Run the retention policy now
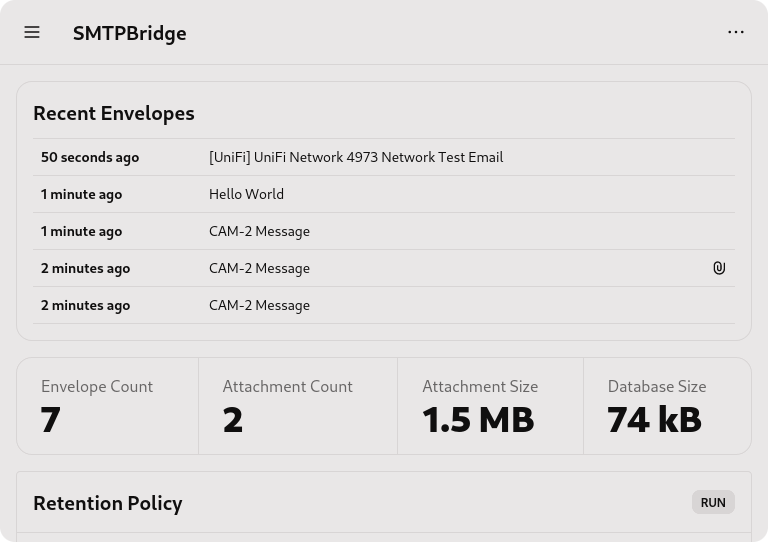This screenshot has width=768, height=542. 713,502
